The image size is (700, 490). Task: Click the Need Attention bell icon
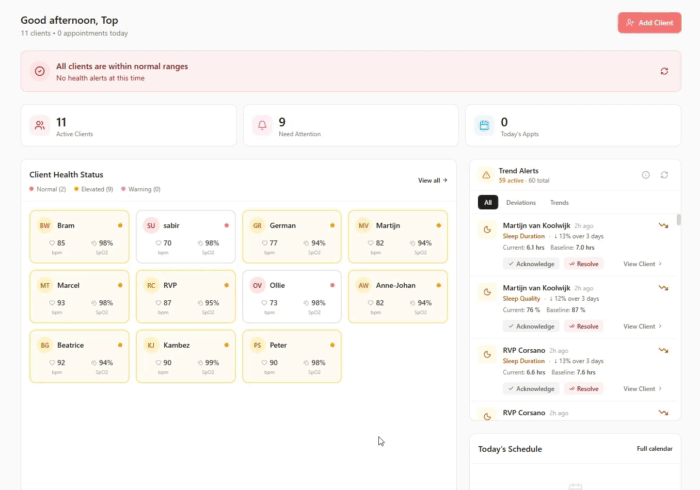pyautogui.click(x=262, y=125)
